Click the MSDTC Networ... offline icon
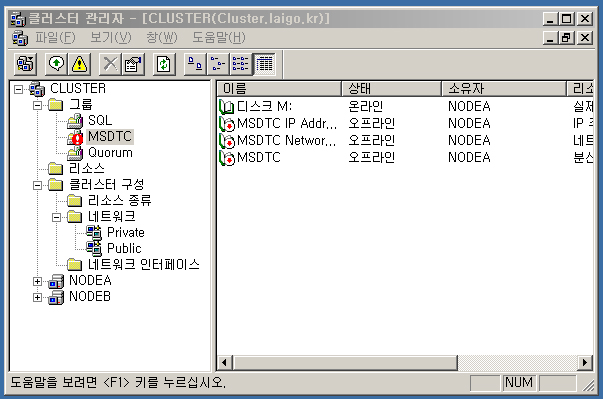This screenshot has width=603, height=399. pos(227,141)
